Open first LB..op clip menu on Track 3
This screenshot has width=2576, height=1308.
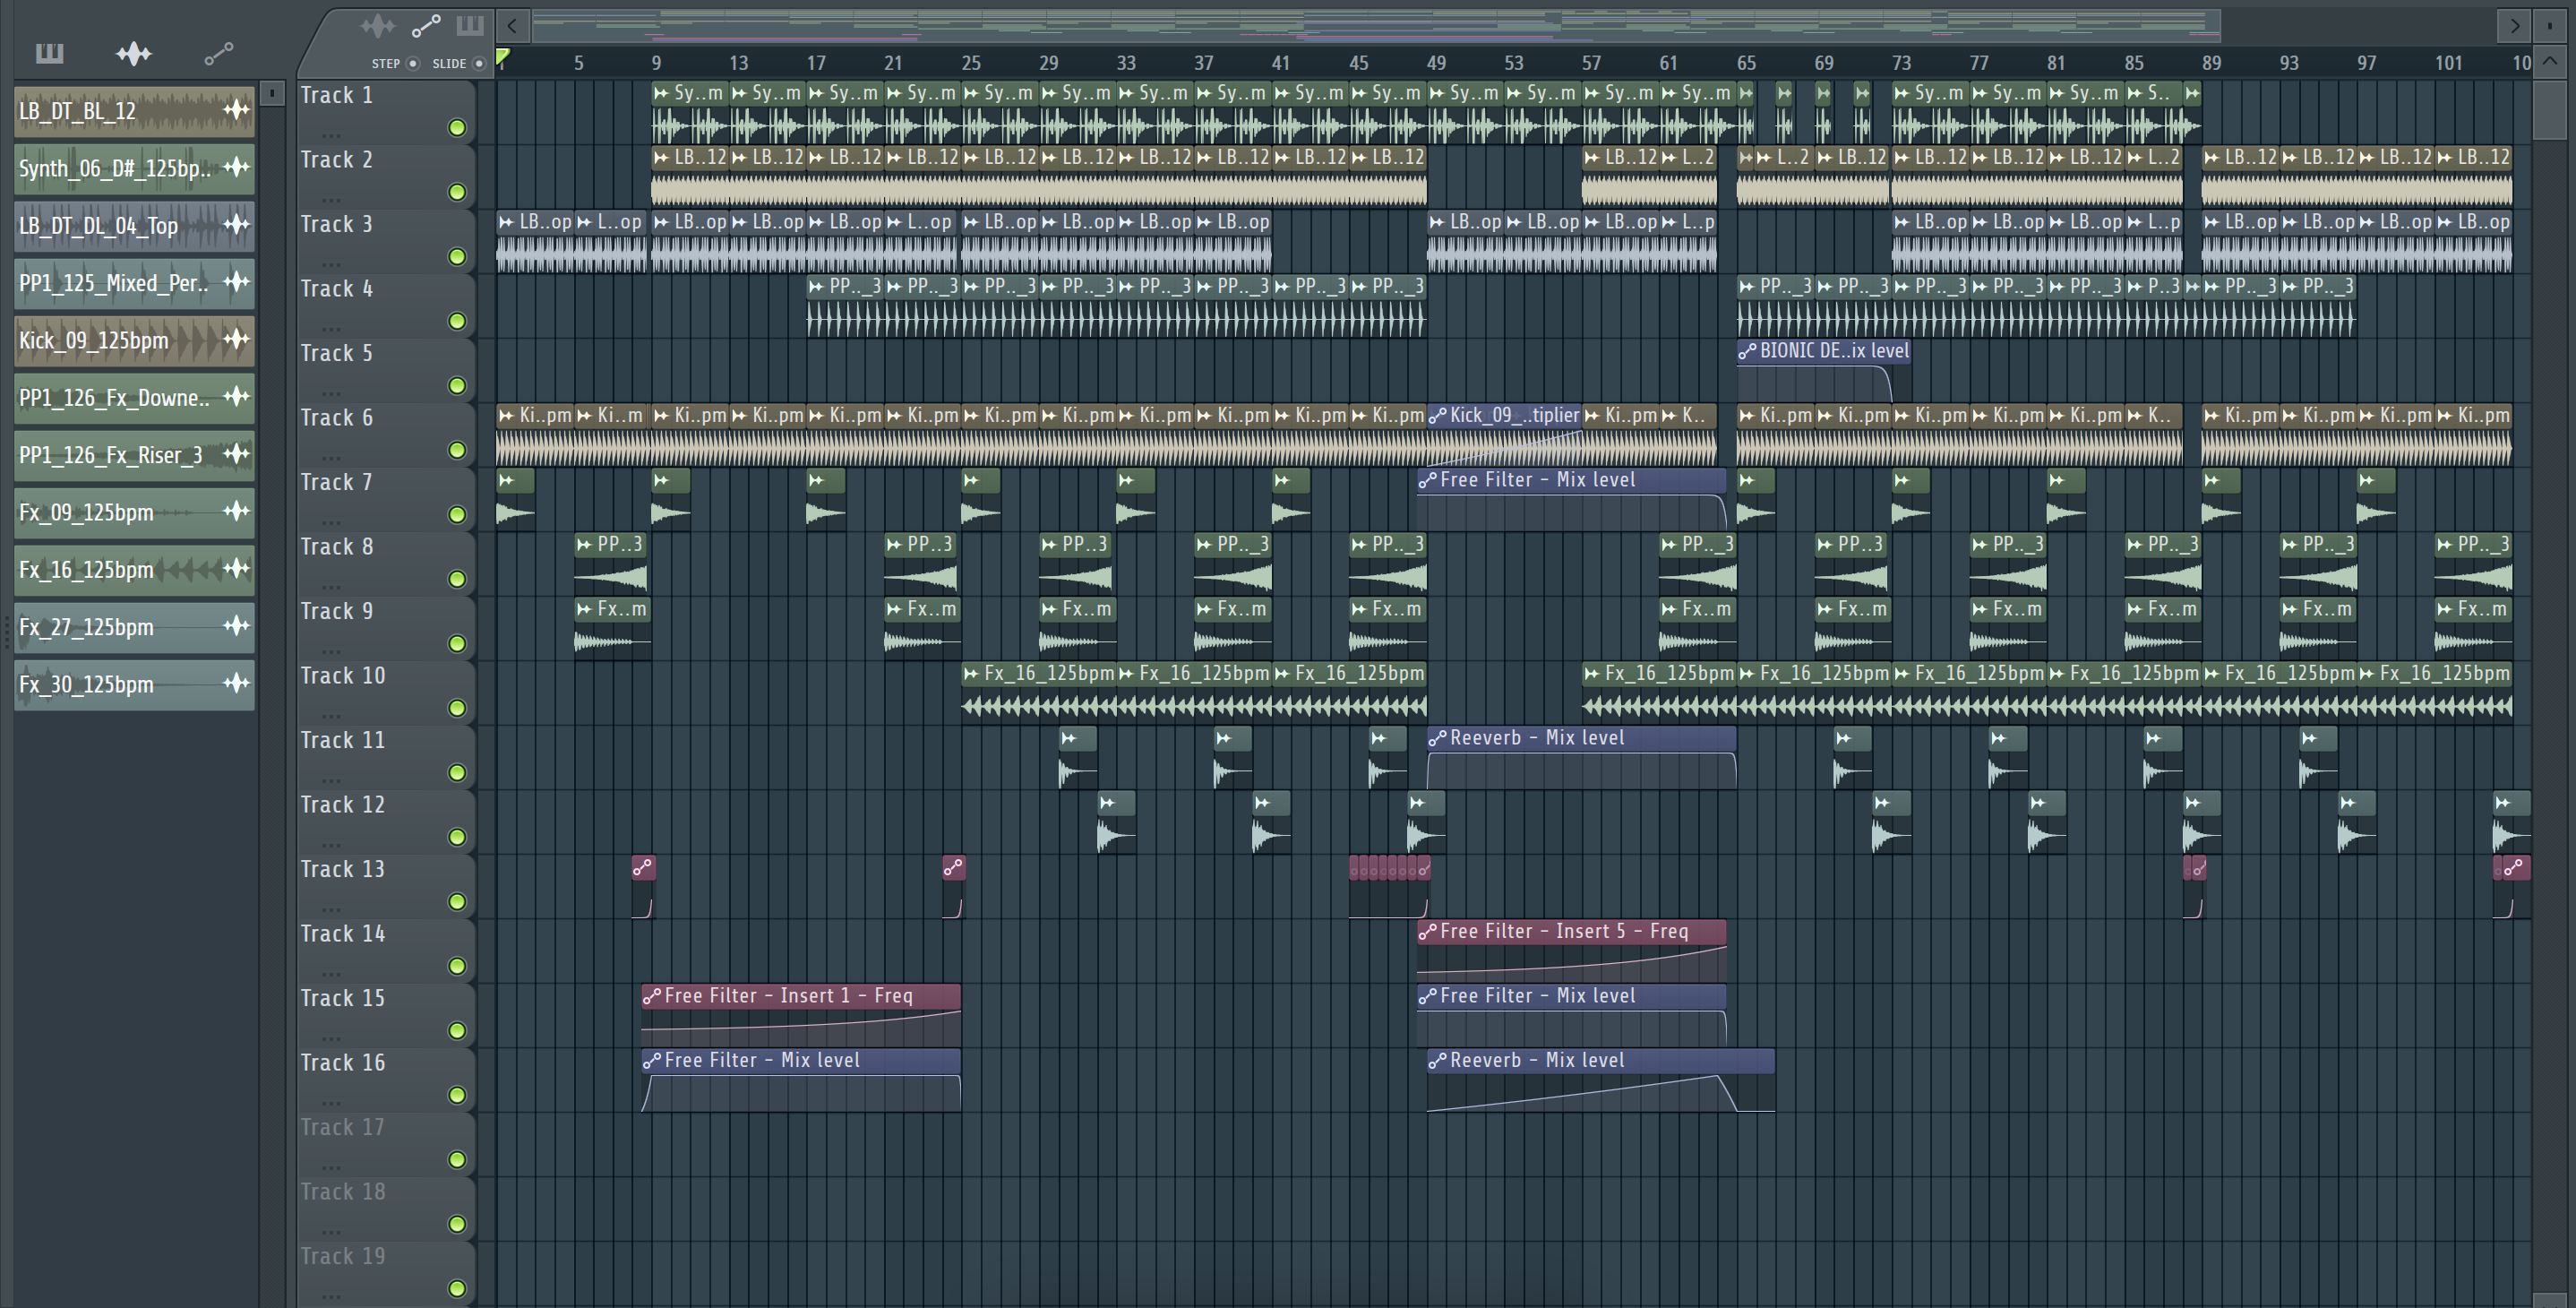tap(506, 222)
